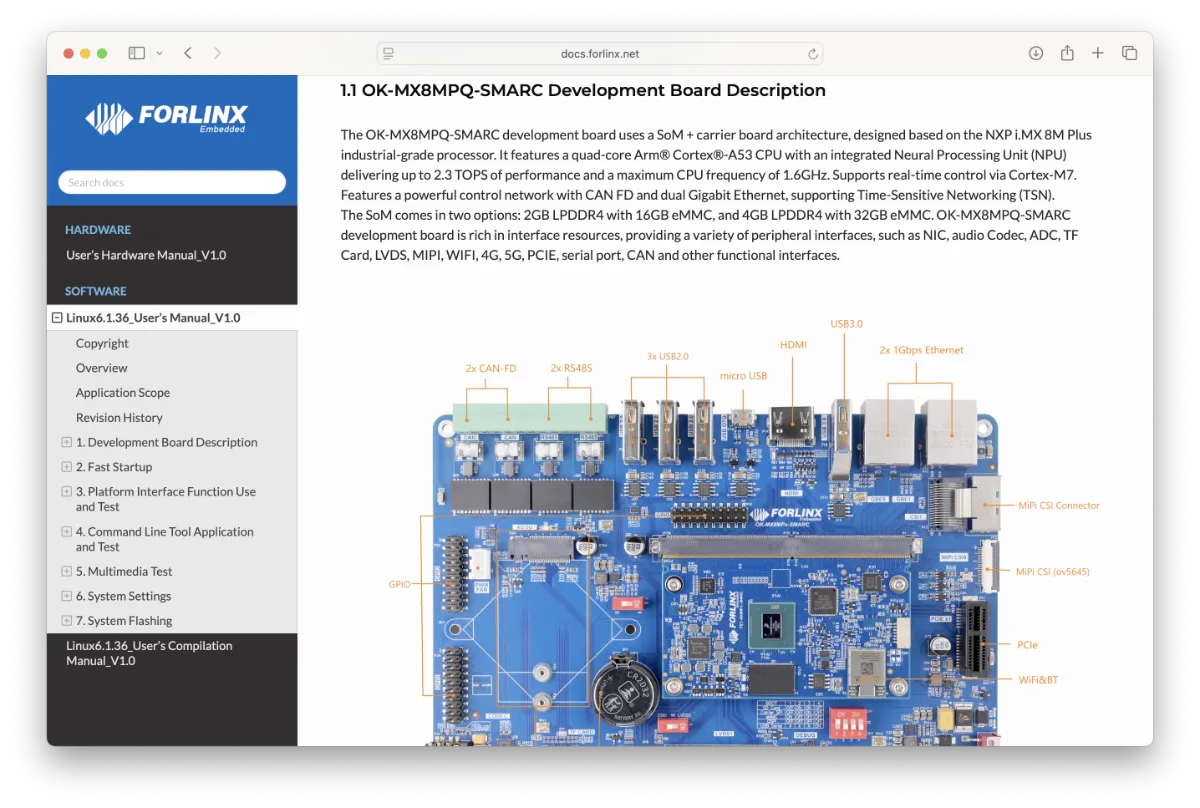Viewport: 1200px width, 808px height.
Task: Open the Revision History page
Action: tap(119, 418)
